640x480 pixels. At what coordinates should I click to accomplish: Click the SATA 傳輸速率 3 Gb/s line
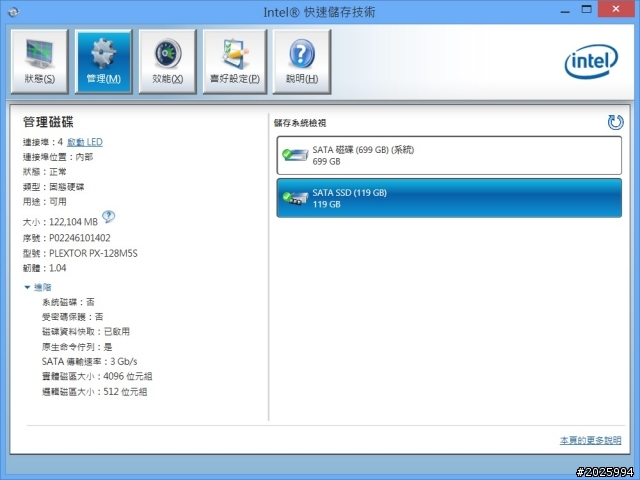pyautogui.click(x=89, y=362)
